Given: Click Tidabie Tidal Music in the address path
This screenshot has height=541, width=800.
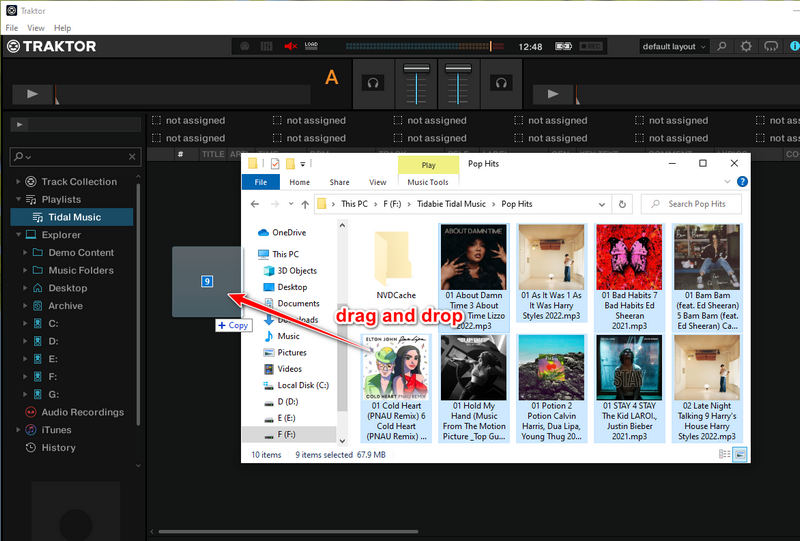Looking at the screenshot, I should [452, 204].
